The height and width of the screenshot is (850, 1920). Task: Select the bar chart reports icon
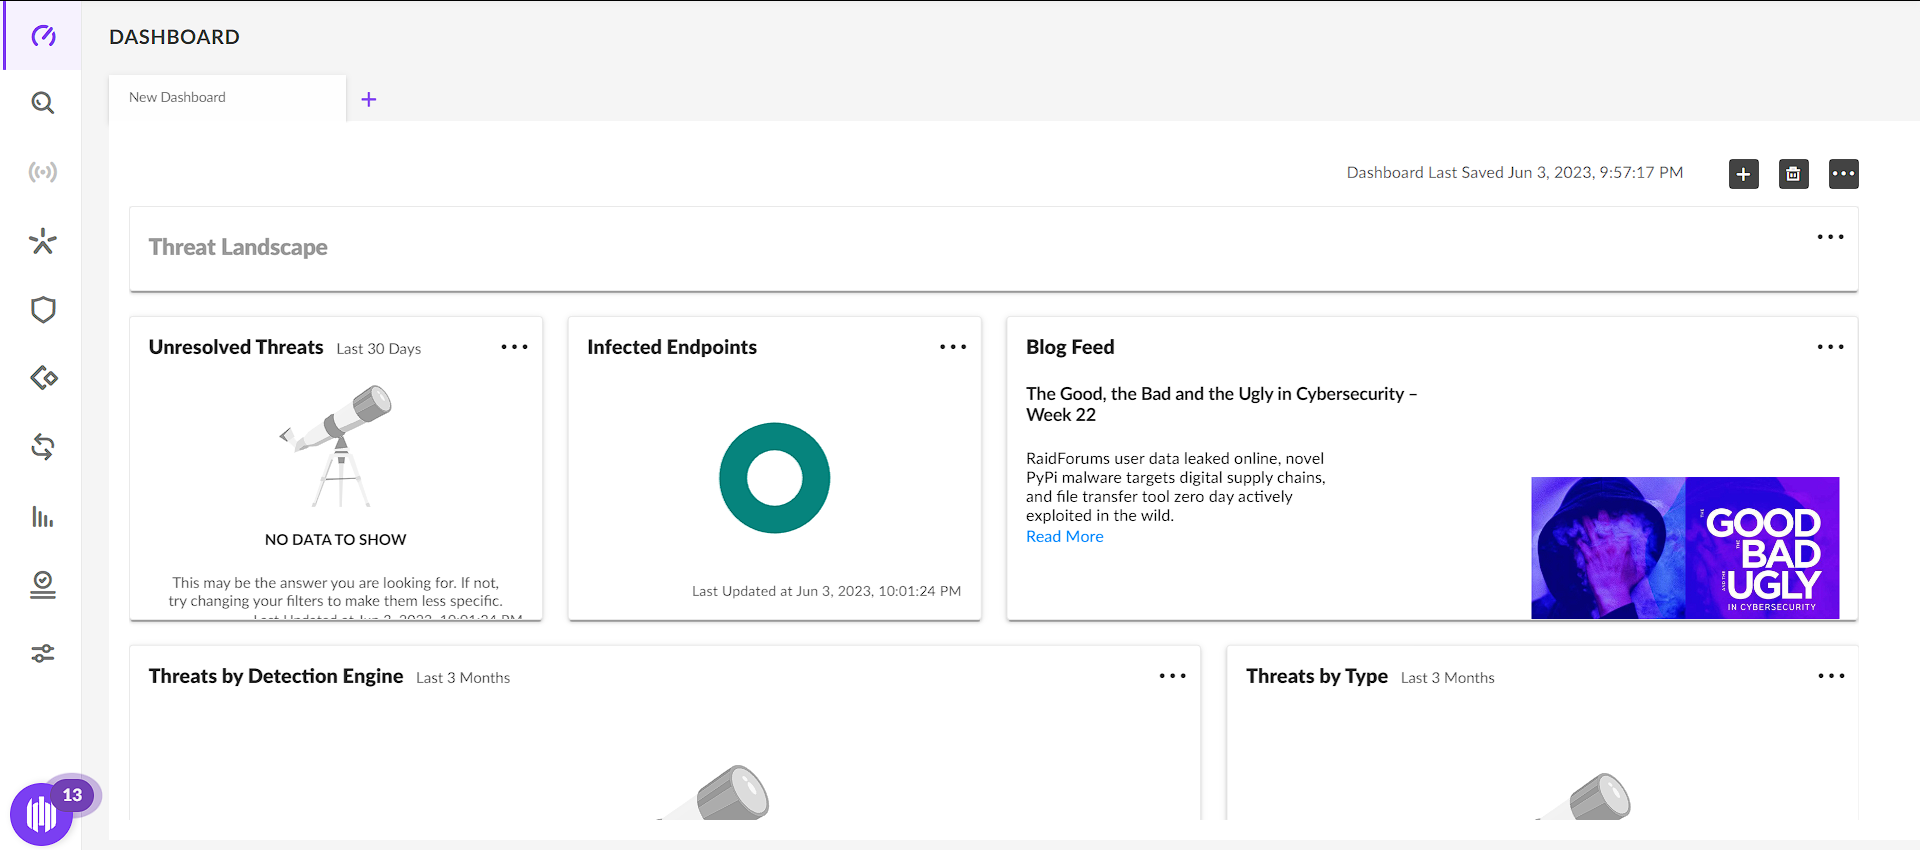point(42,517)
